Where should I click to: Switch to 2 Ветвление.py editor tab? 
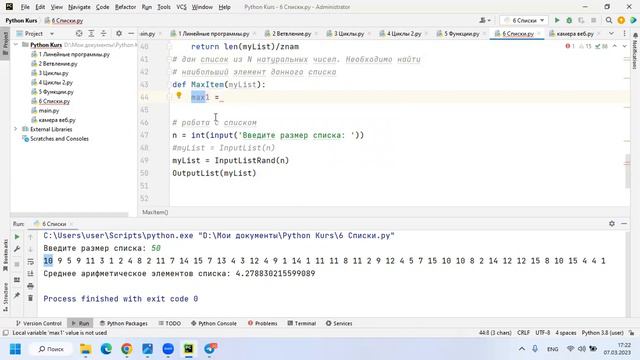[x=291, y=33]
